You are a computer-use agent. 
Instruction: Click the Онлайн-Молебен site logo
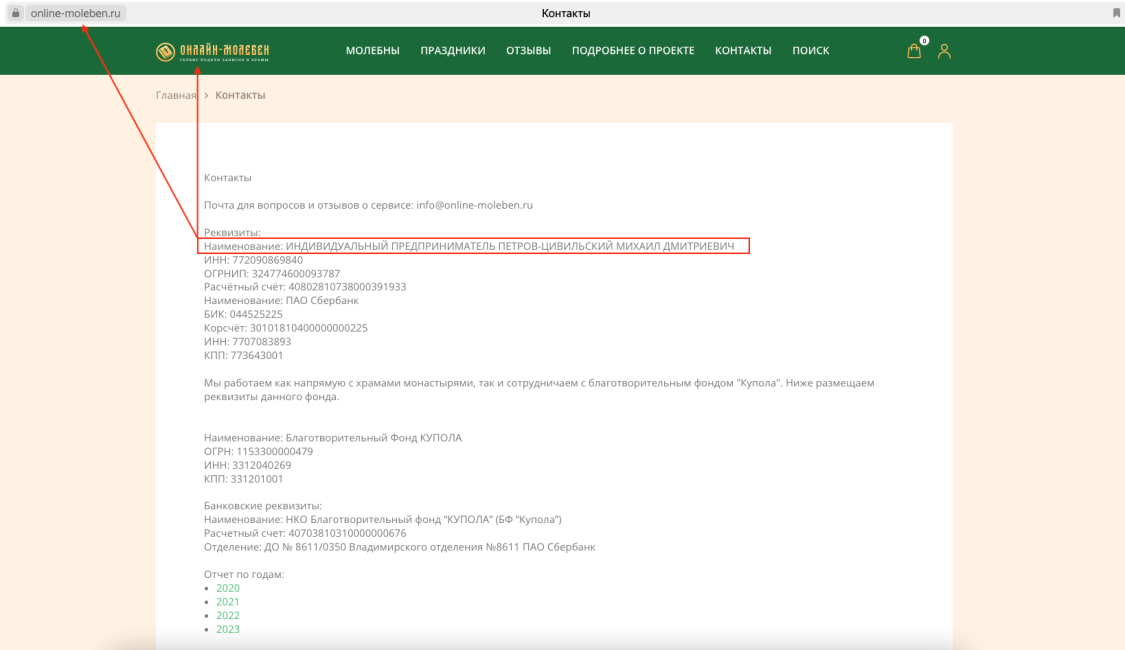(x=212, y=51)
